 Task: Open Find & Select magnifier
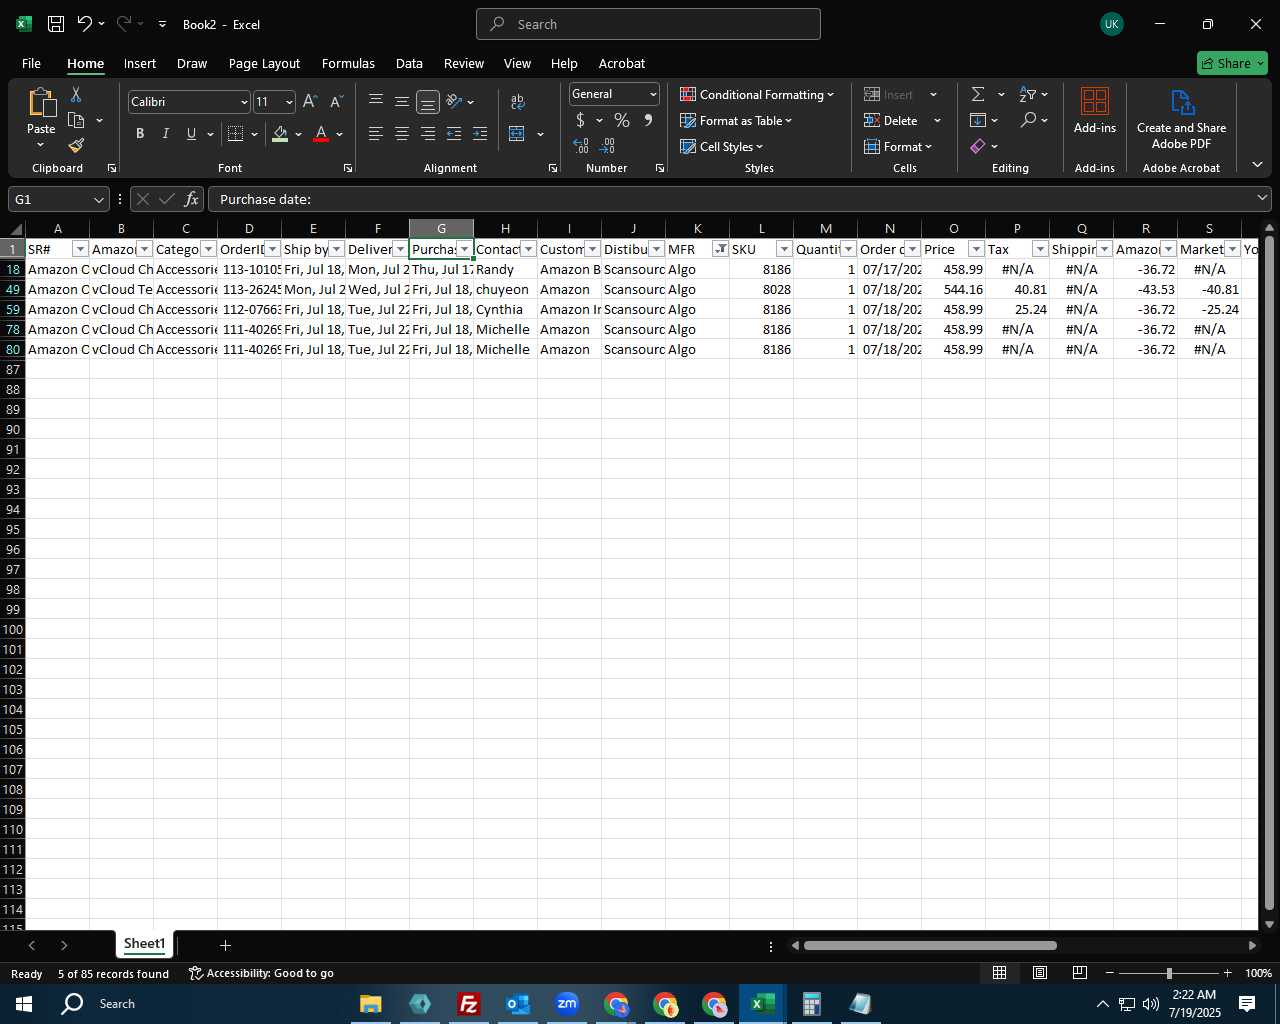[1028, 120]
